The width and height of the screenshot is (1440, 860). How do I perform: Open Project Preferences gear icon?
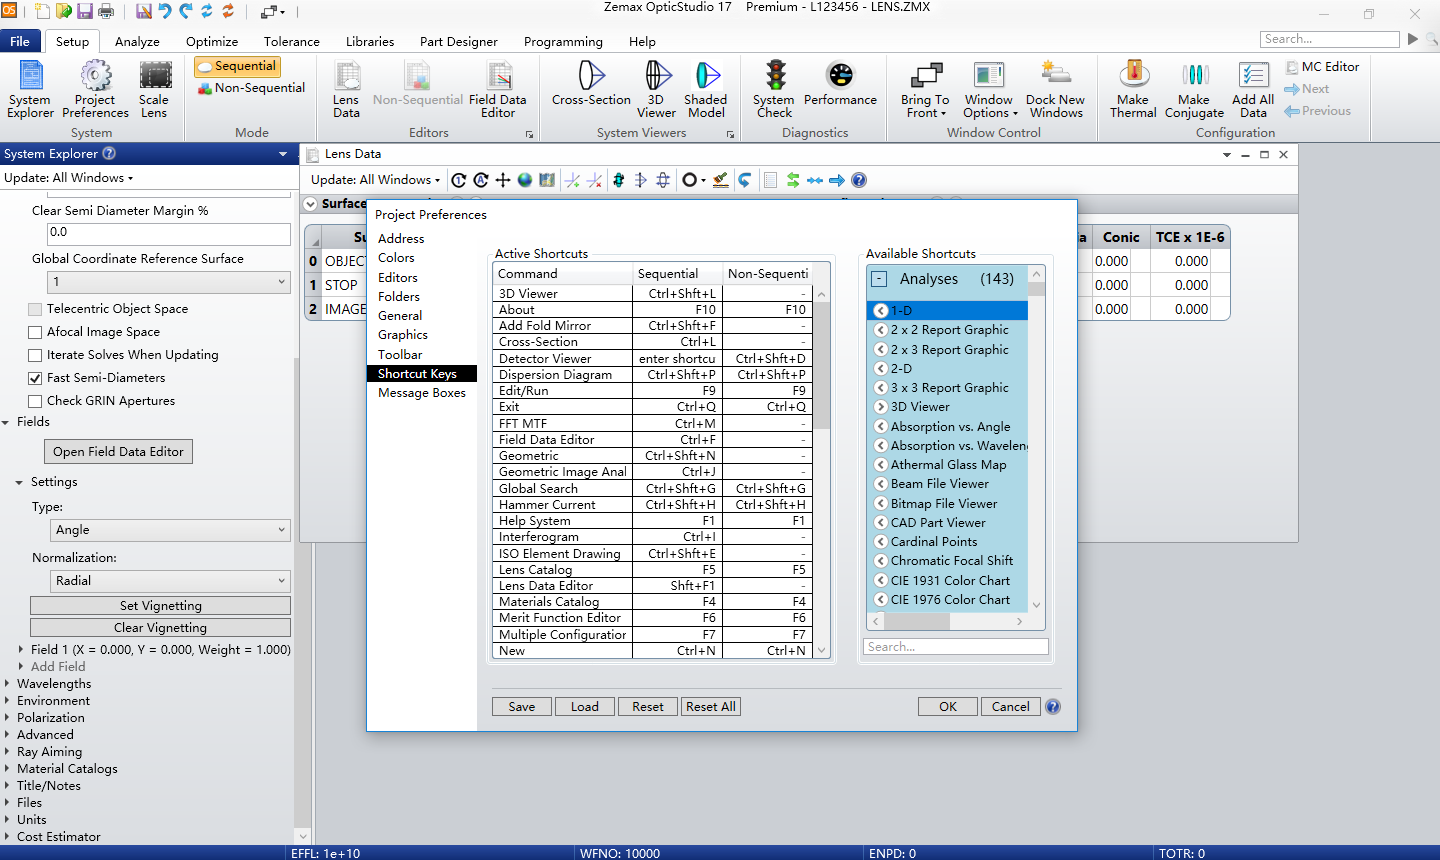click(x=95, y=89)
